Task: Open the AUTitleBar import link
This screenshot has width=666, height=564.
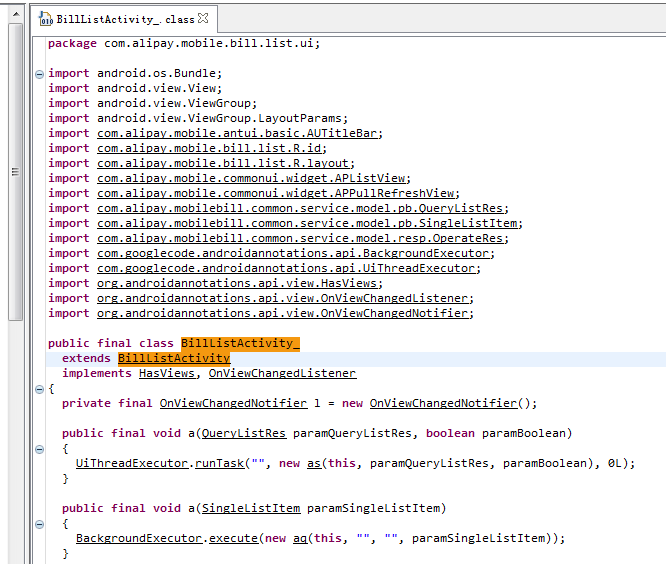Action: pos(237,133)
